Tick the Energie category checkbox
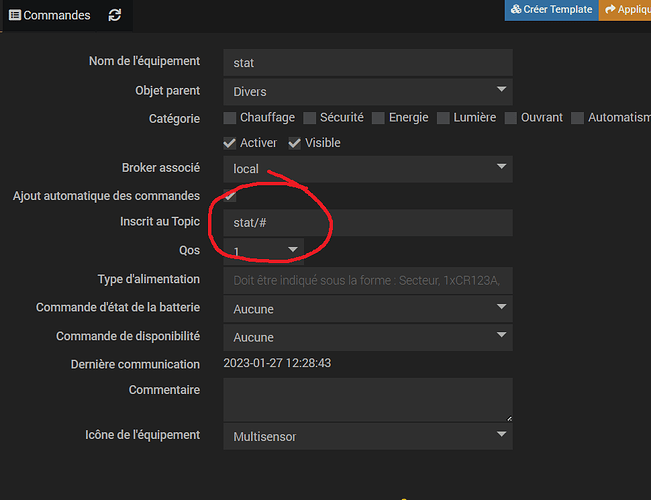651x500 pixels. 378,118
